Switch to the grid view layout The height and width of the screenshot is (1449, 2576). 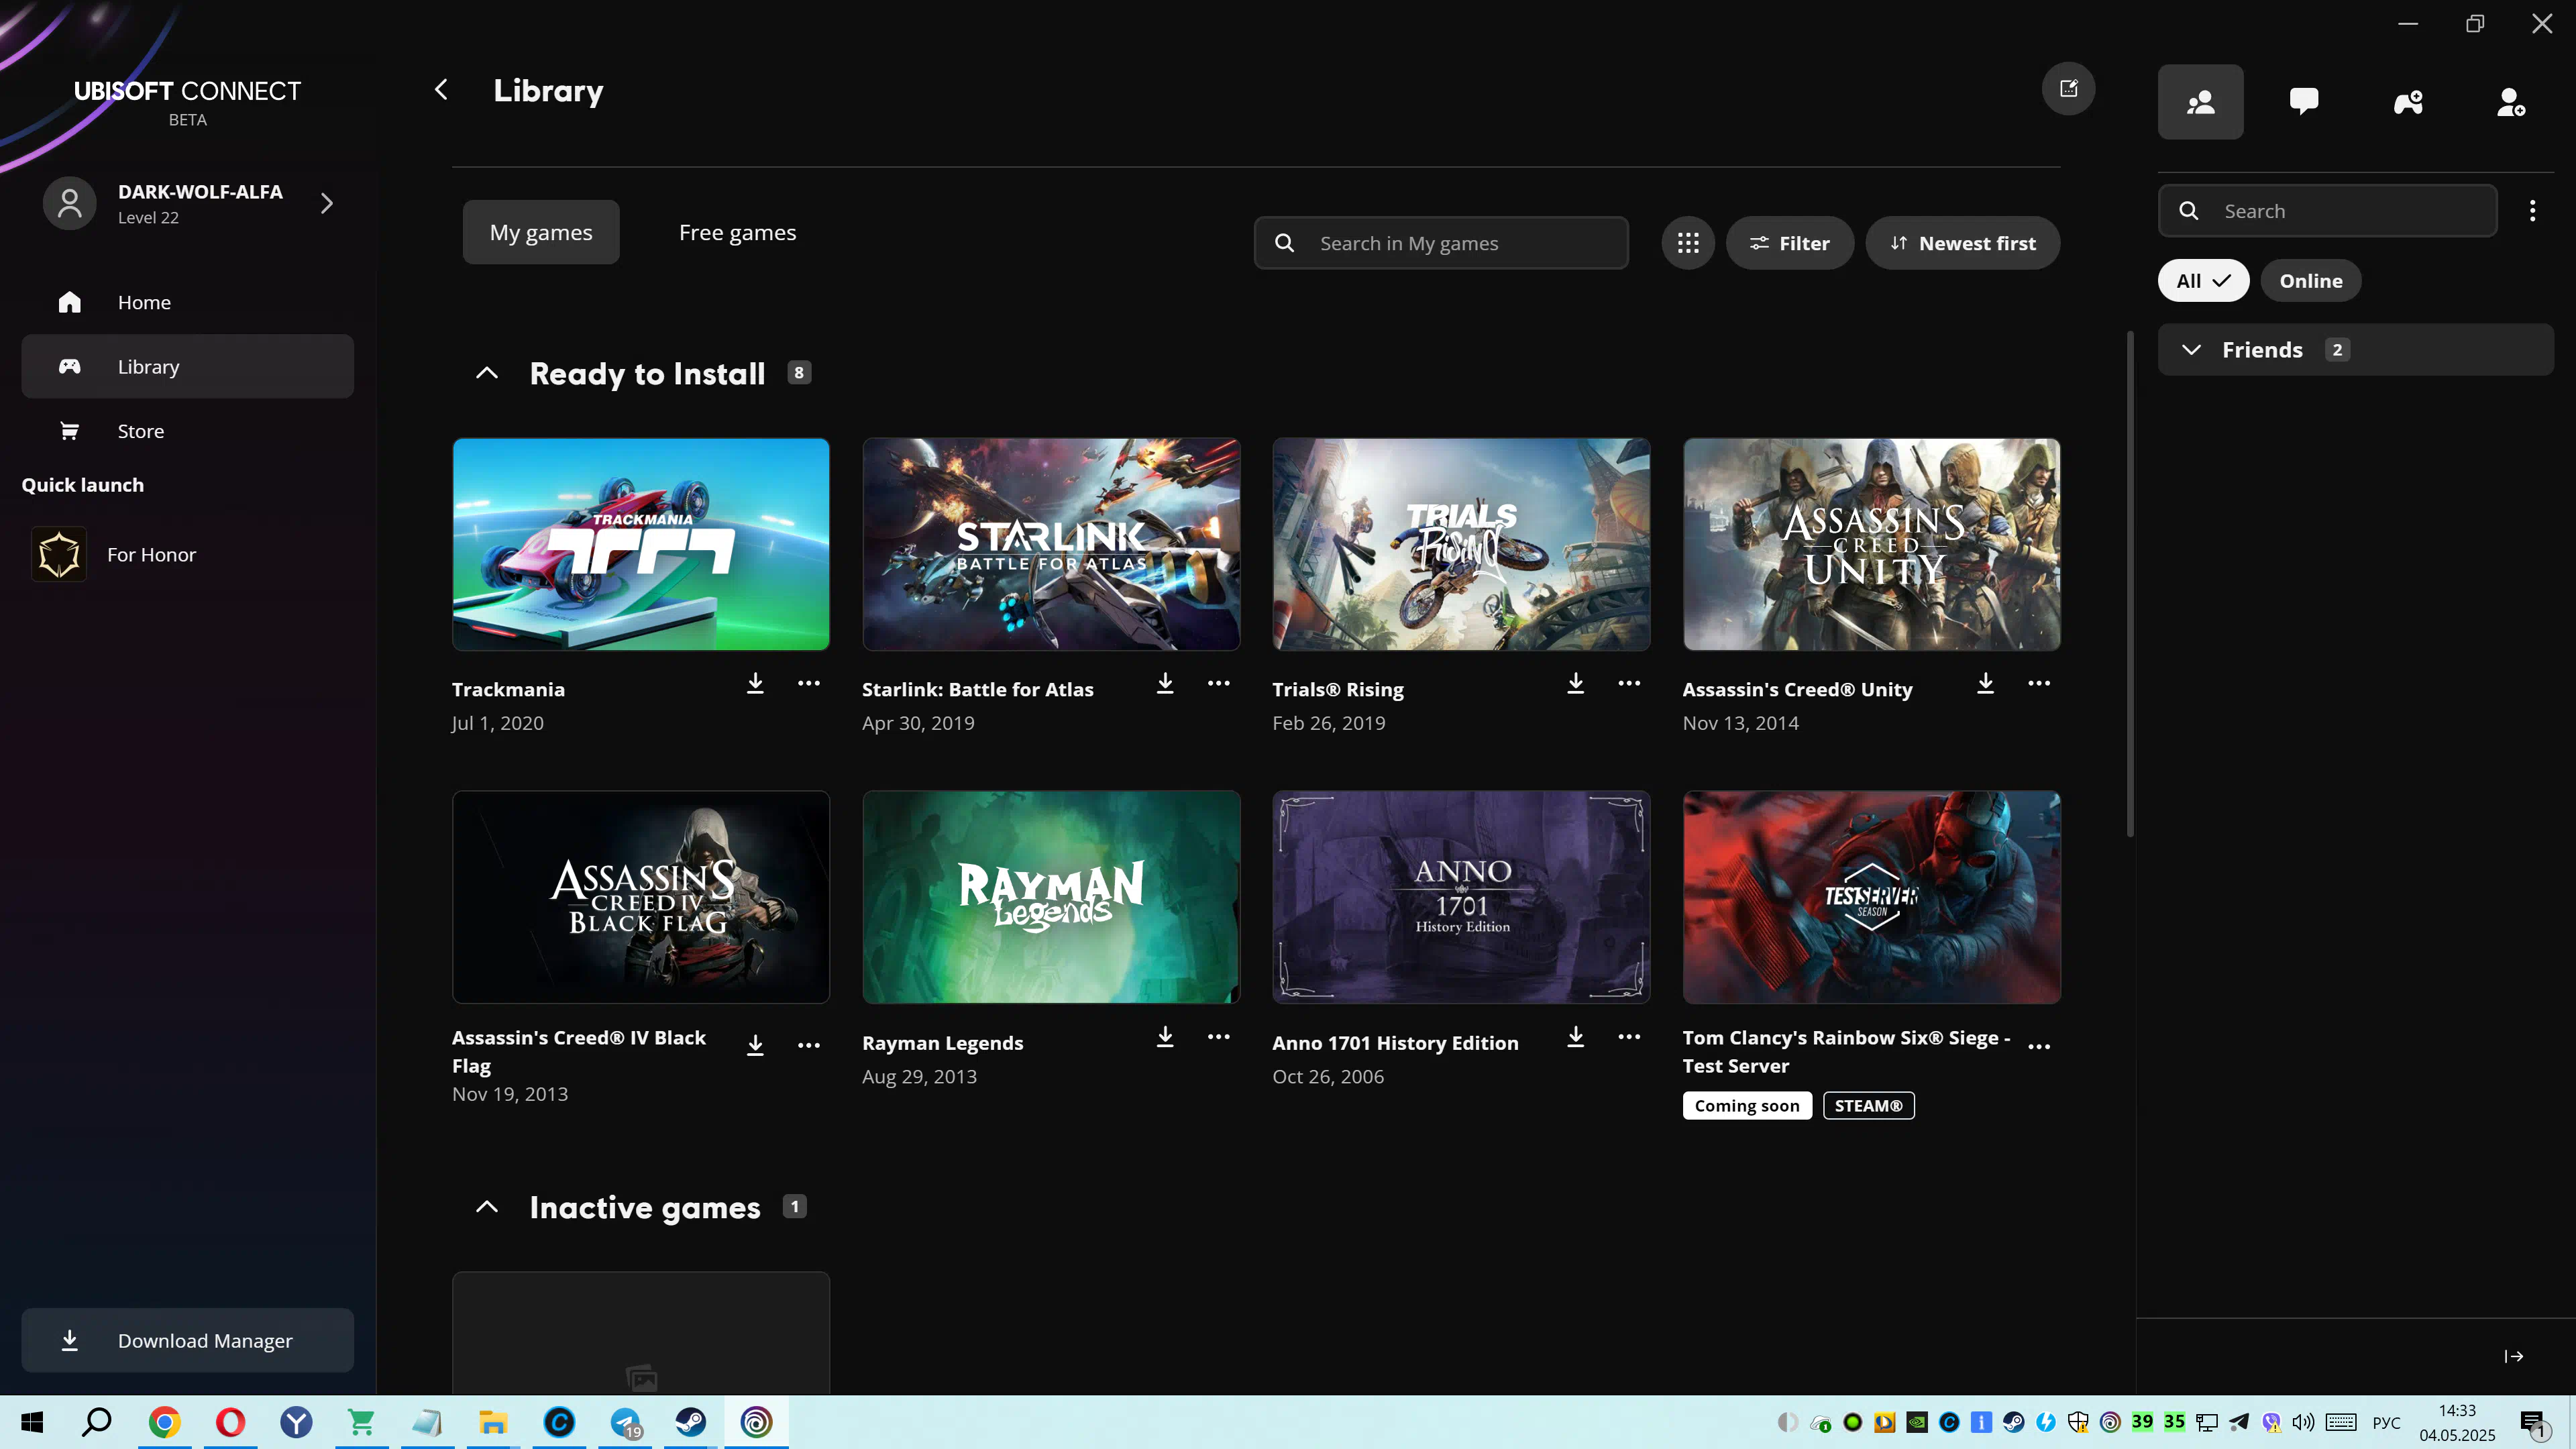(1688, 243)
